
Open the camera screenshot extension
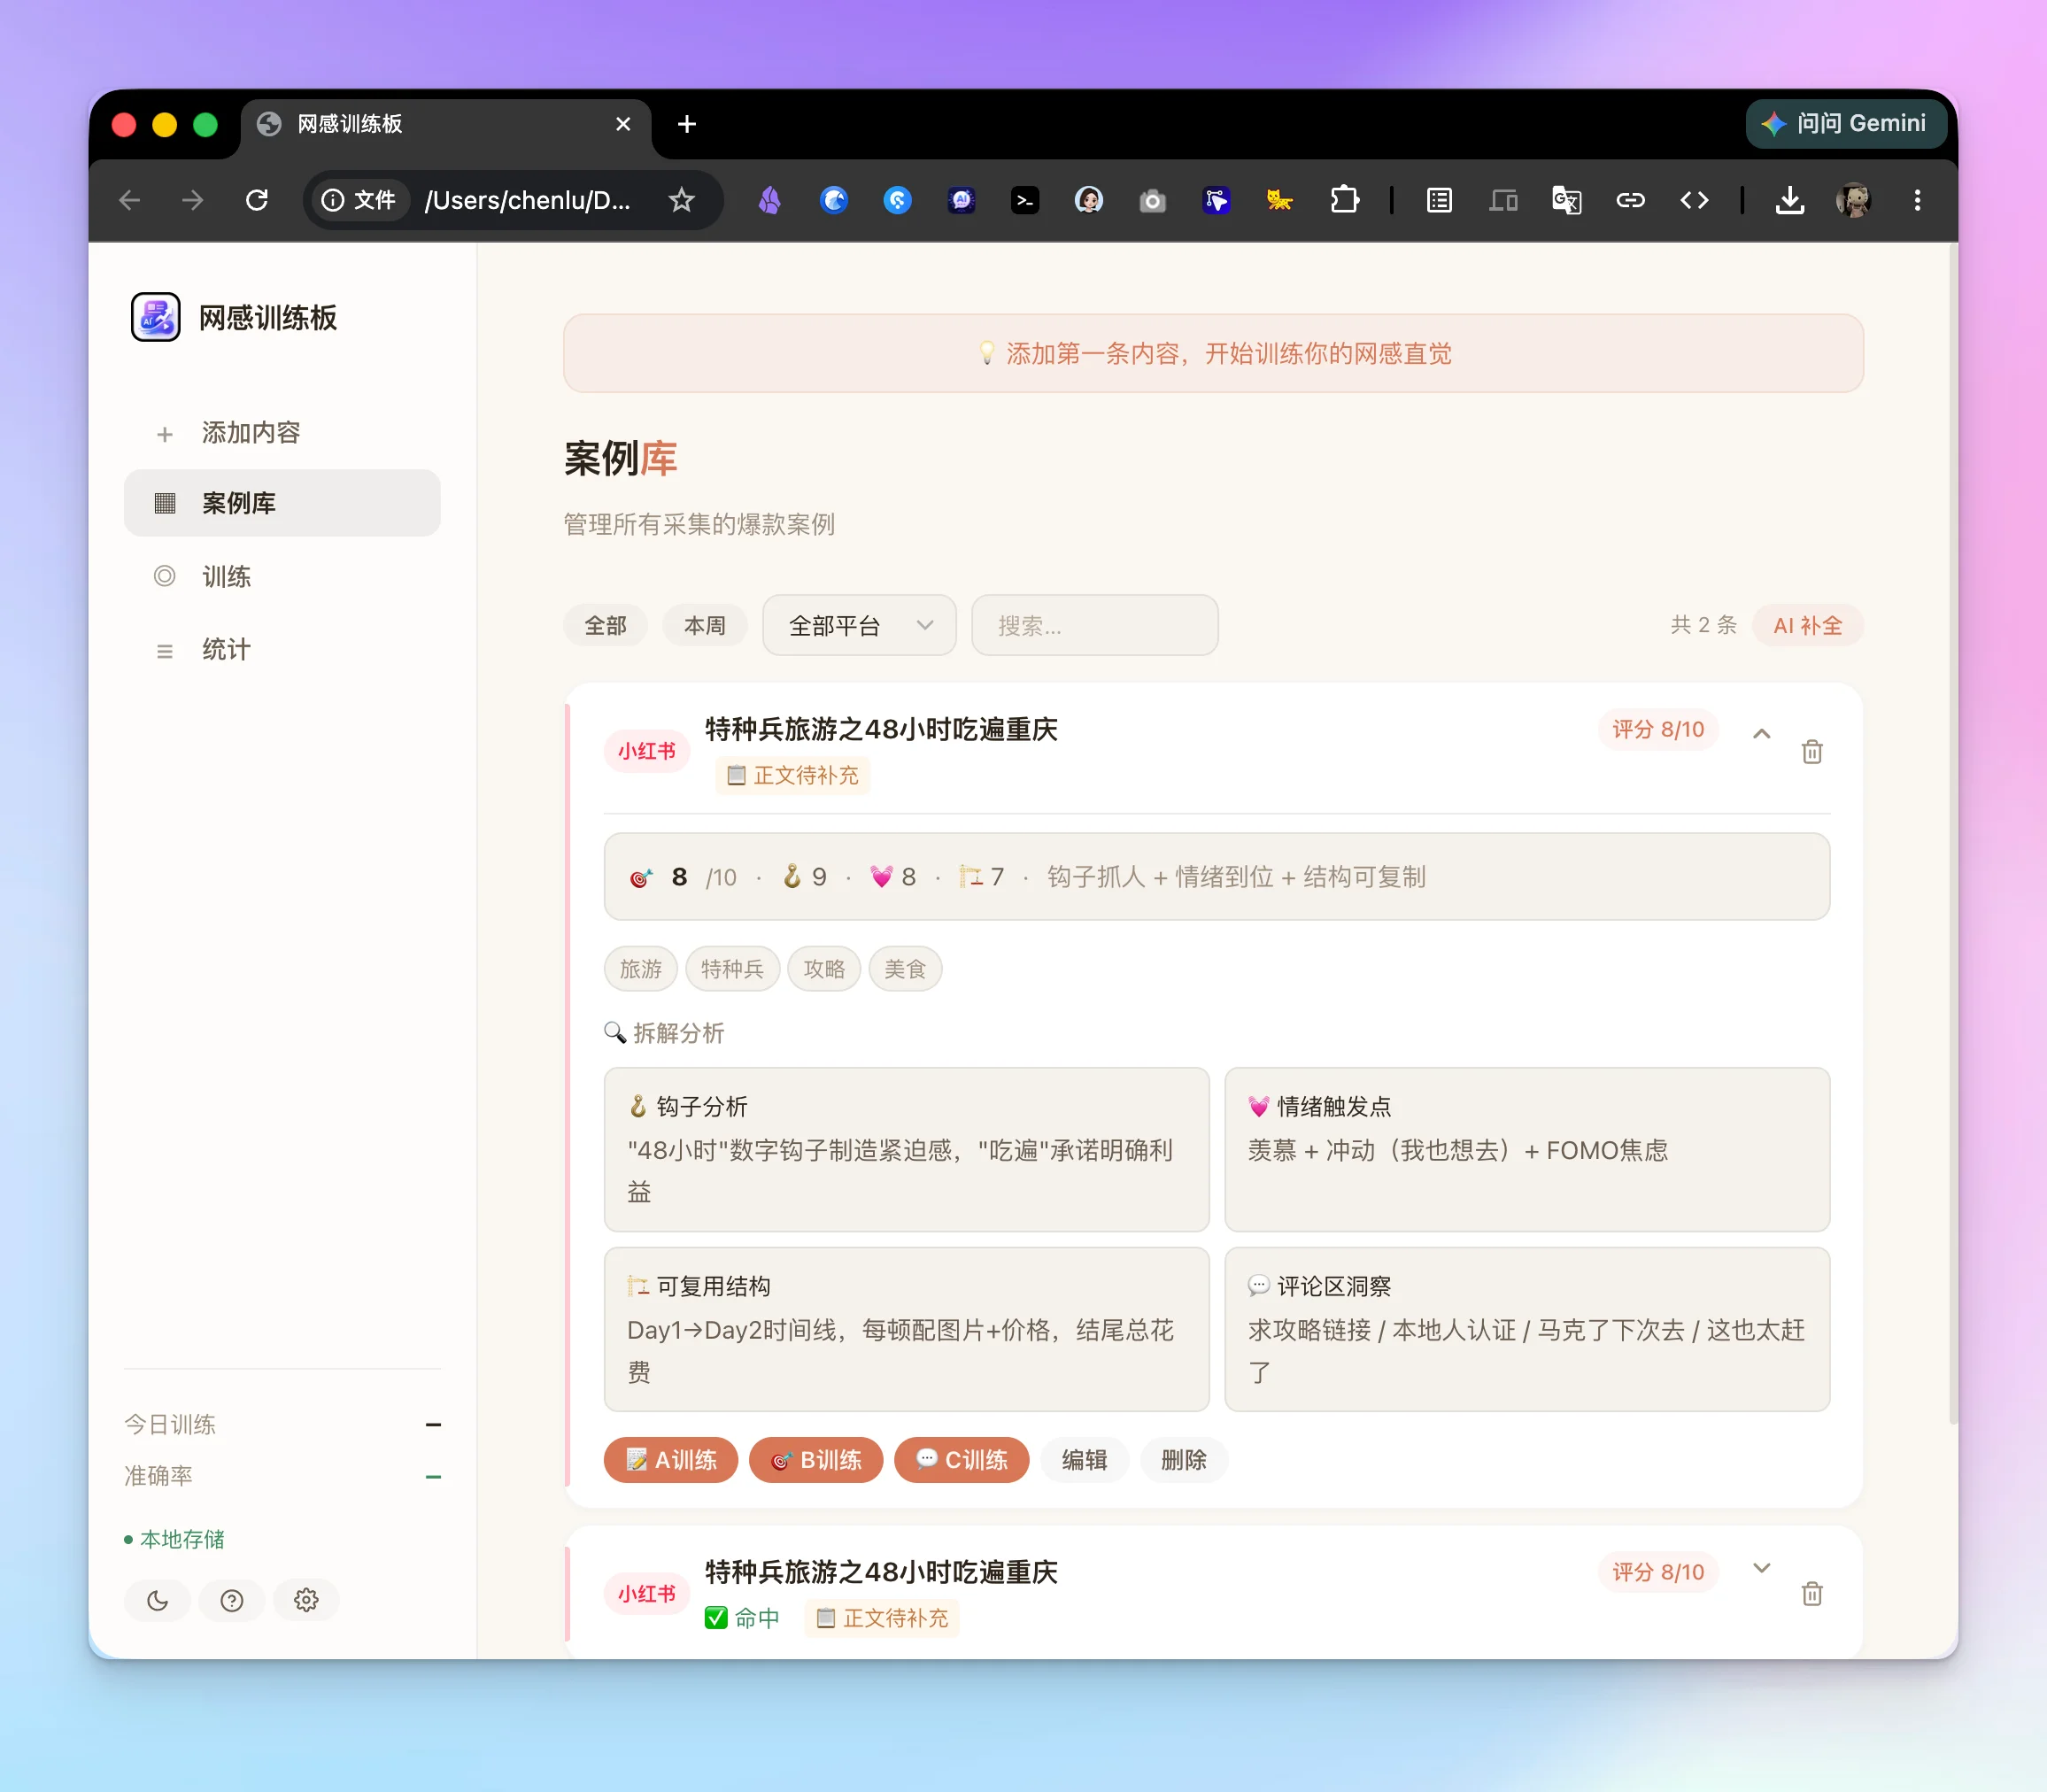click(1152, 200)
